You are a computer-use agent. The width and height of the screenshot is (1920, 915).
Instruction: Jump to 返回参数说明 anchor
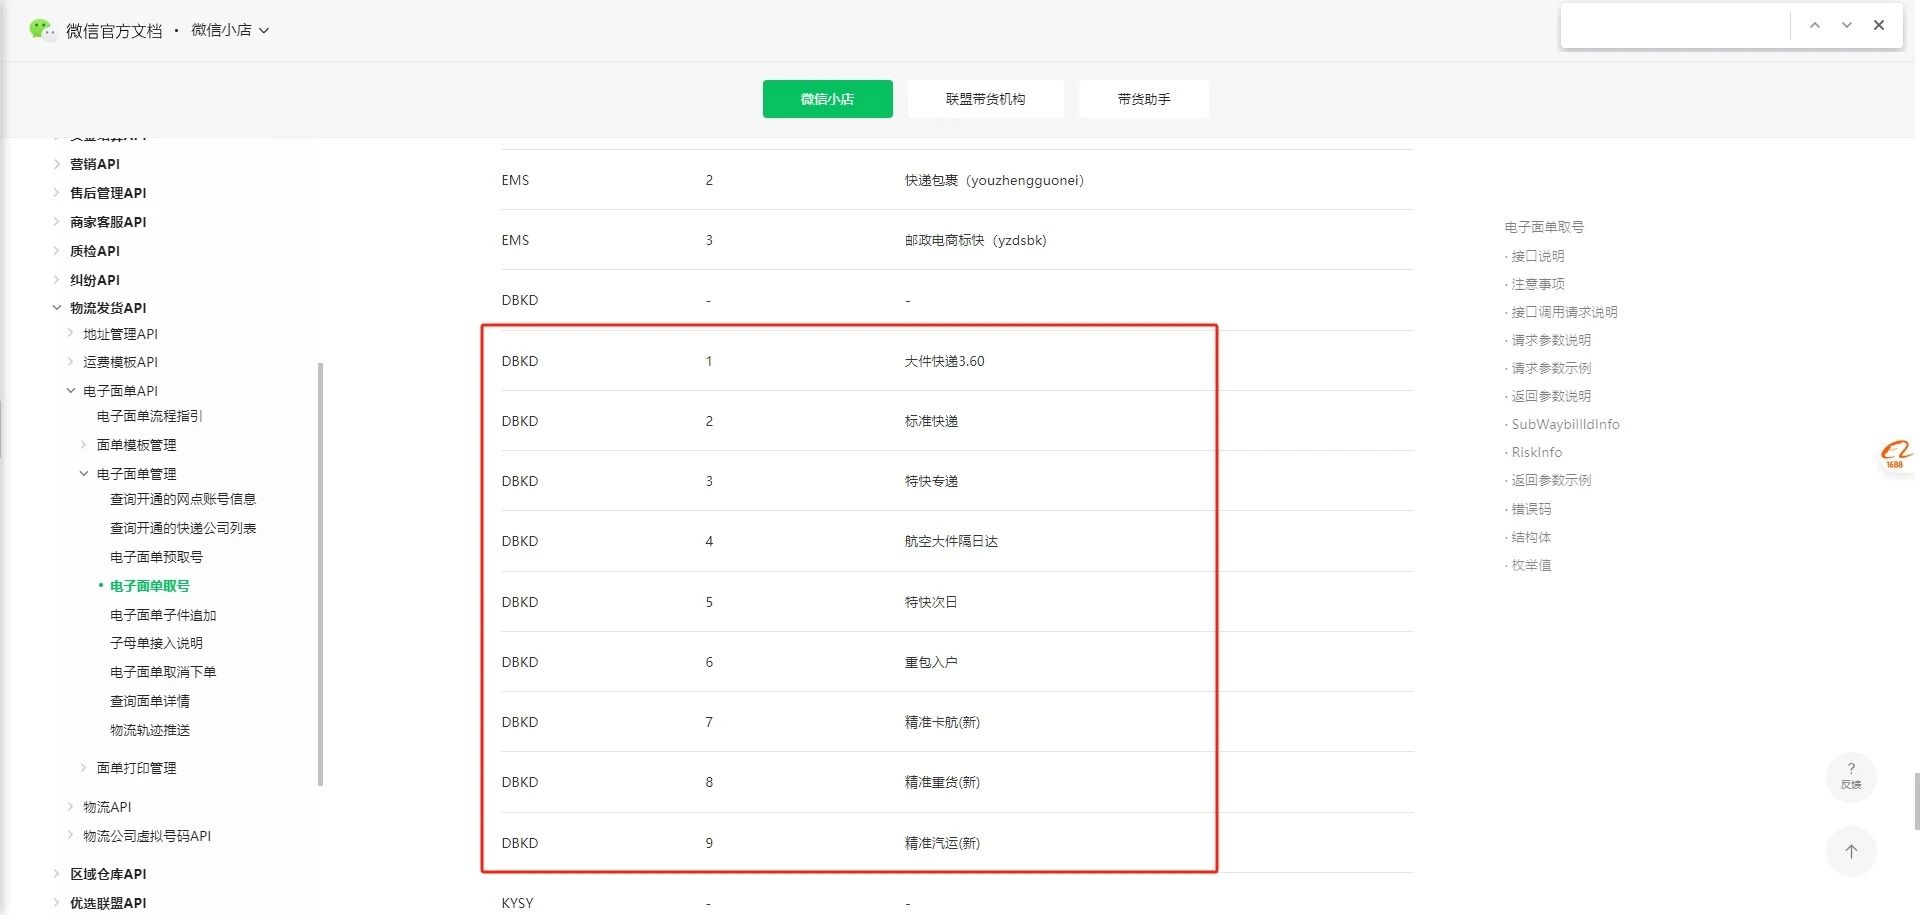[x=1551, y=396]
